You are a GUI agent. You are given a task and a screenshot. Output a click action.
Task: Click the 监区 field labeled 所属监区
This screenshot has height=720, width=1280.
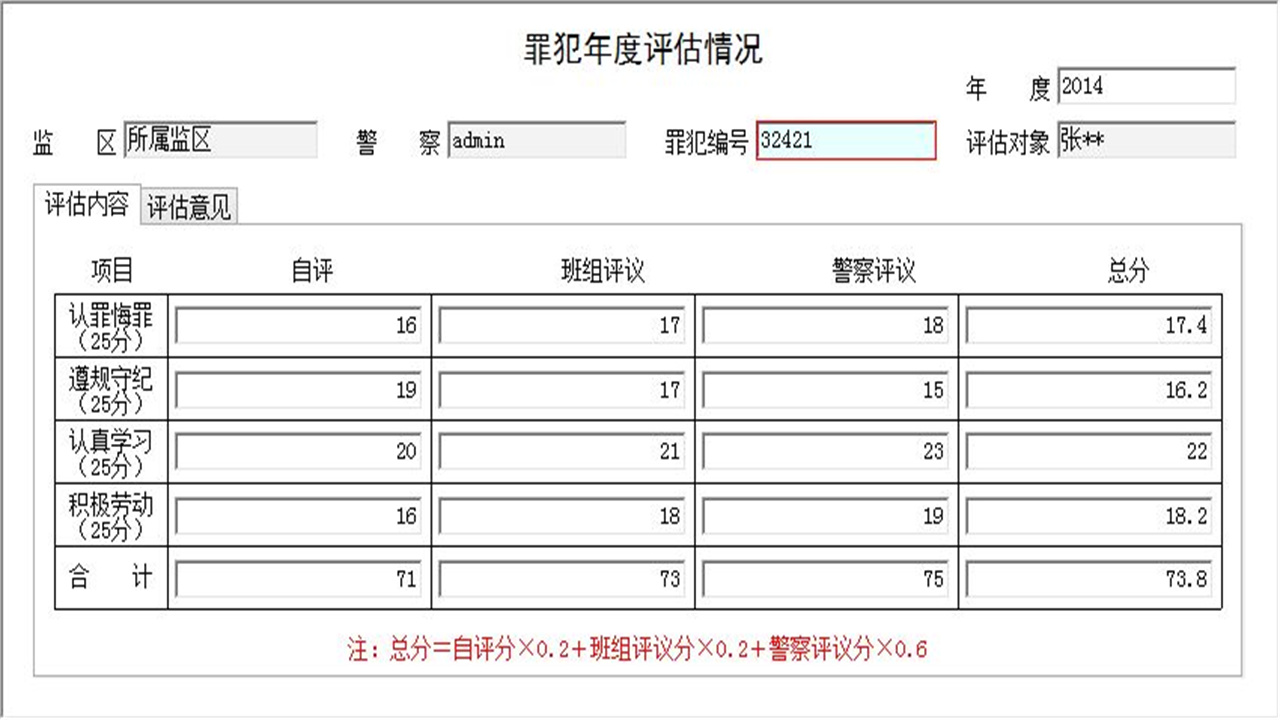coord(220,140)
